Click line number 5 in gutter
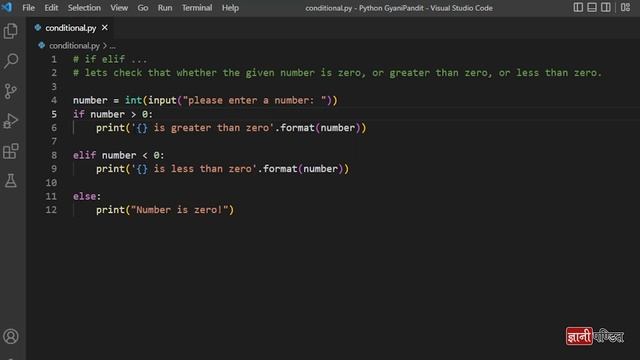Screen dimensions: 640x360 [54, 114]
